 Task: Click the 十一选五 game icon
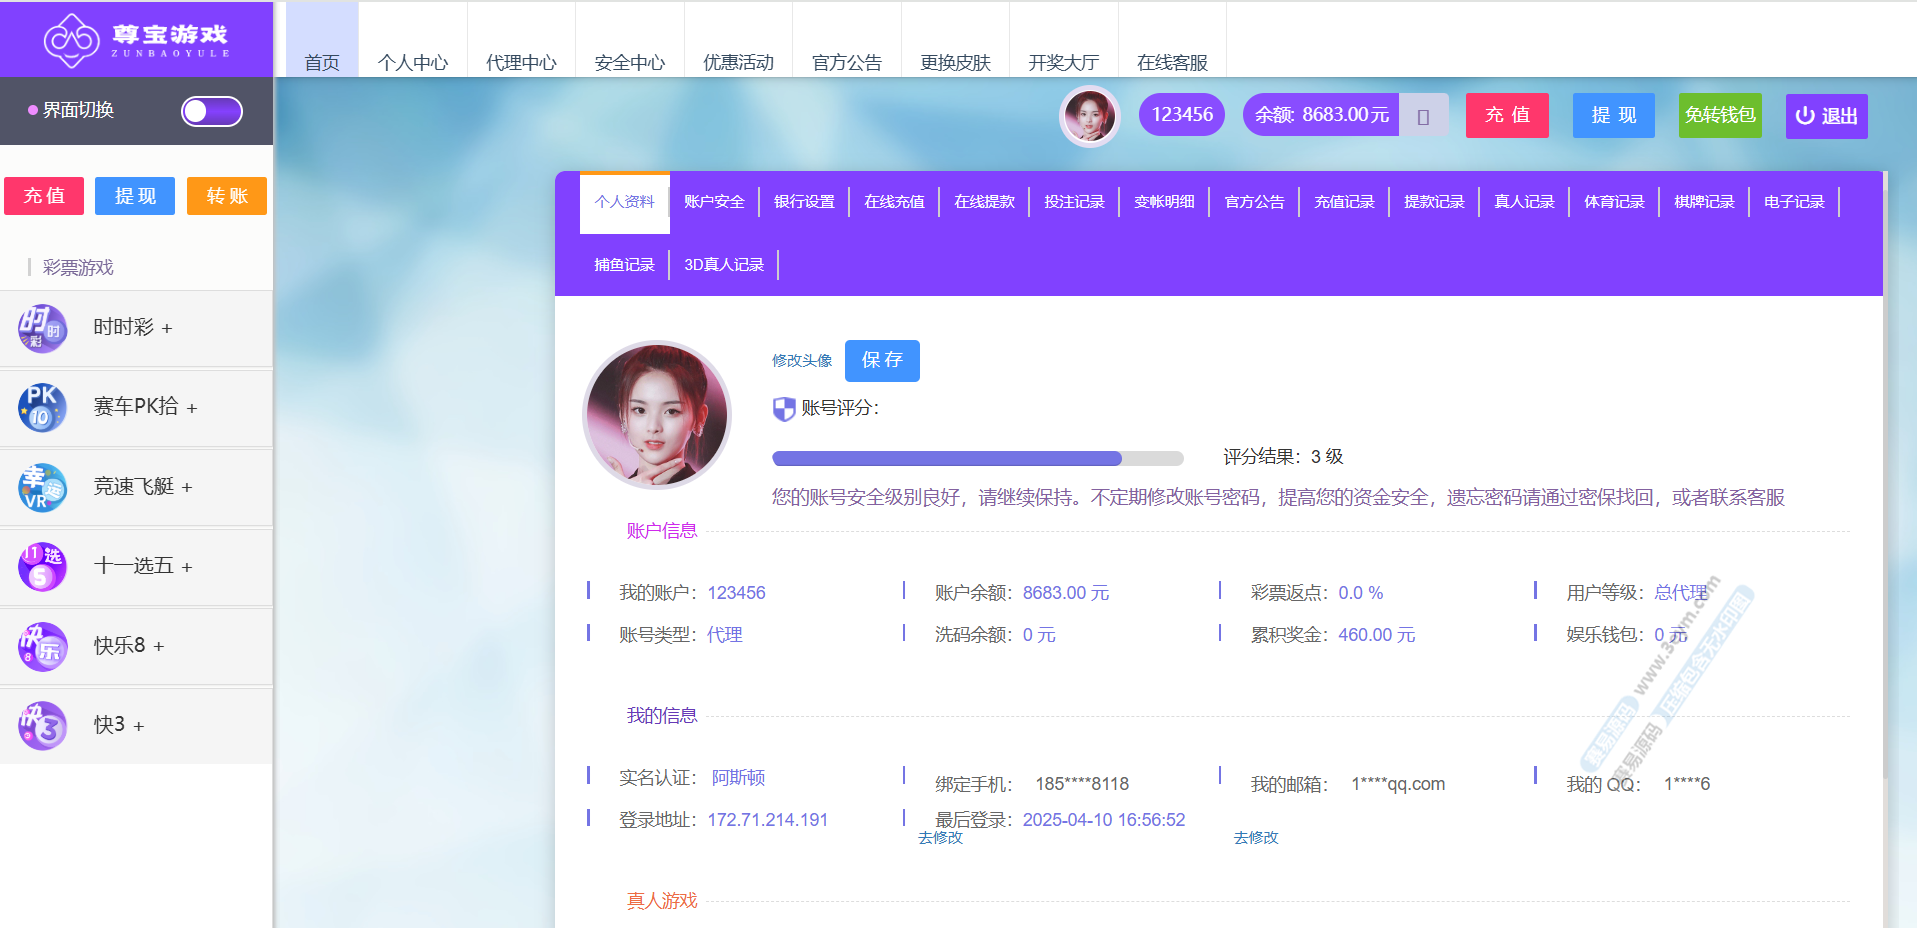click(x=42, y=566)
